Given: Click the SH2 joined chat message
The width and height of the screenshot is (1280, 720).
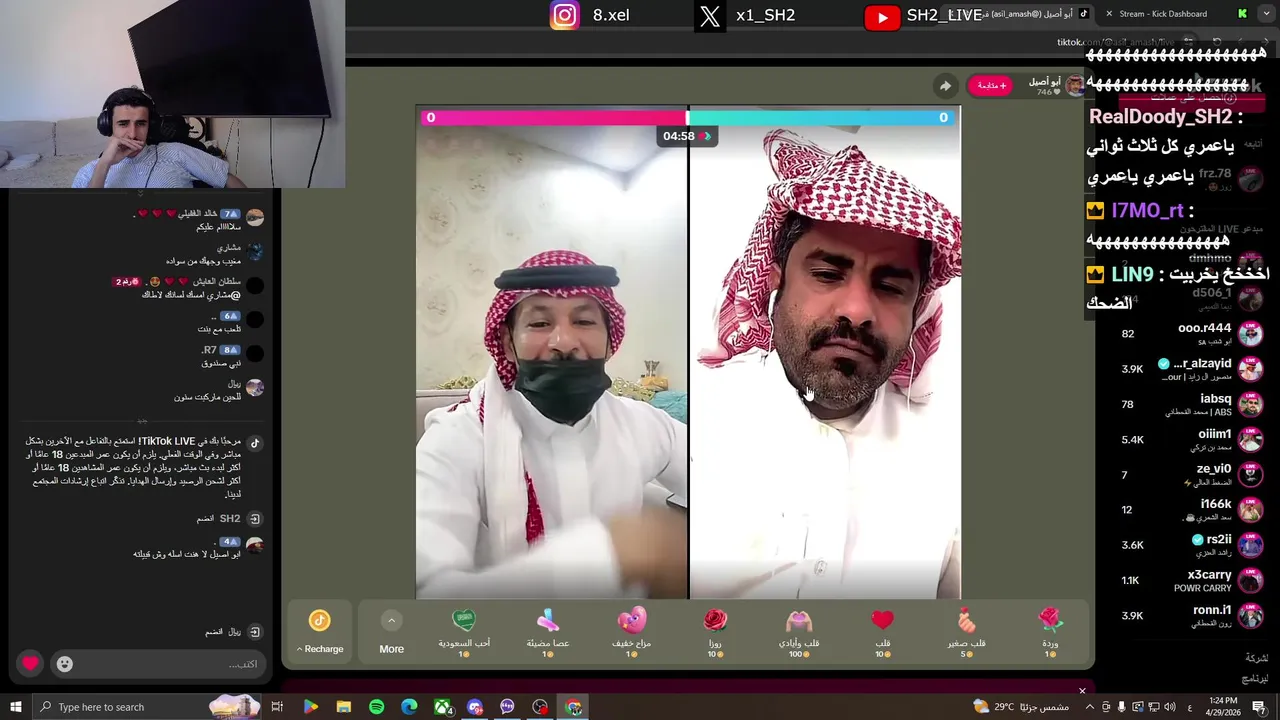Looking at the screenshot, I should tap(228, 519).
